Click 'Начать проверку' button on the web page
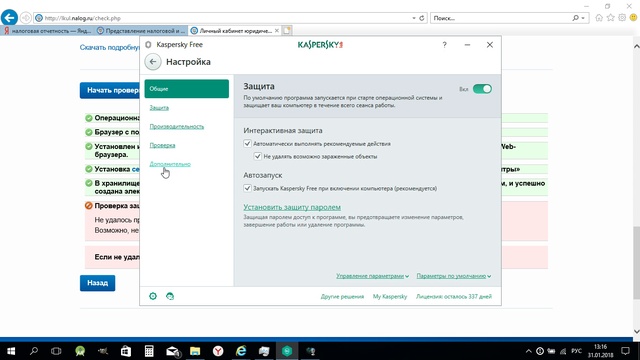The width and height of the screenshot is (640, 360). (110, 91)
